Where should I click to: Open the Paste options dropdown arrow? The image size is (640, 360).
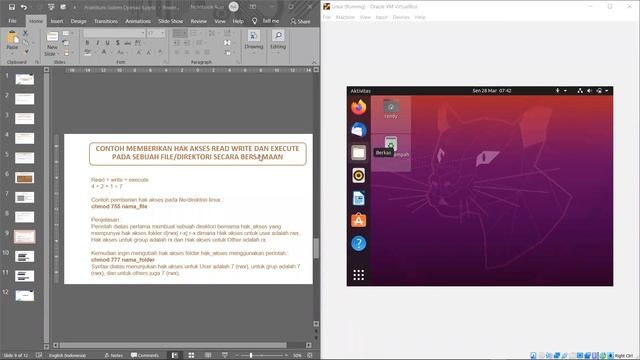12,53
